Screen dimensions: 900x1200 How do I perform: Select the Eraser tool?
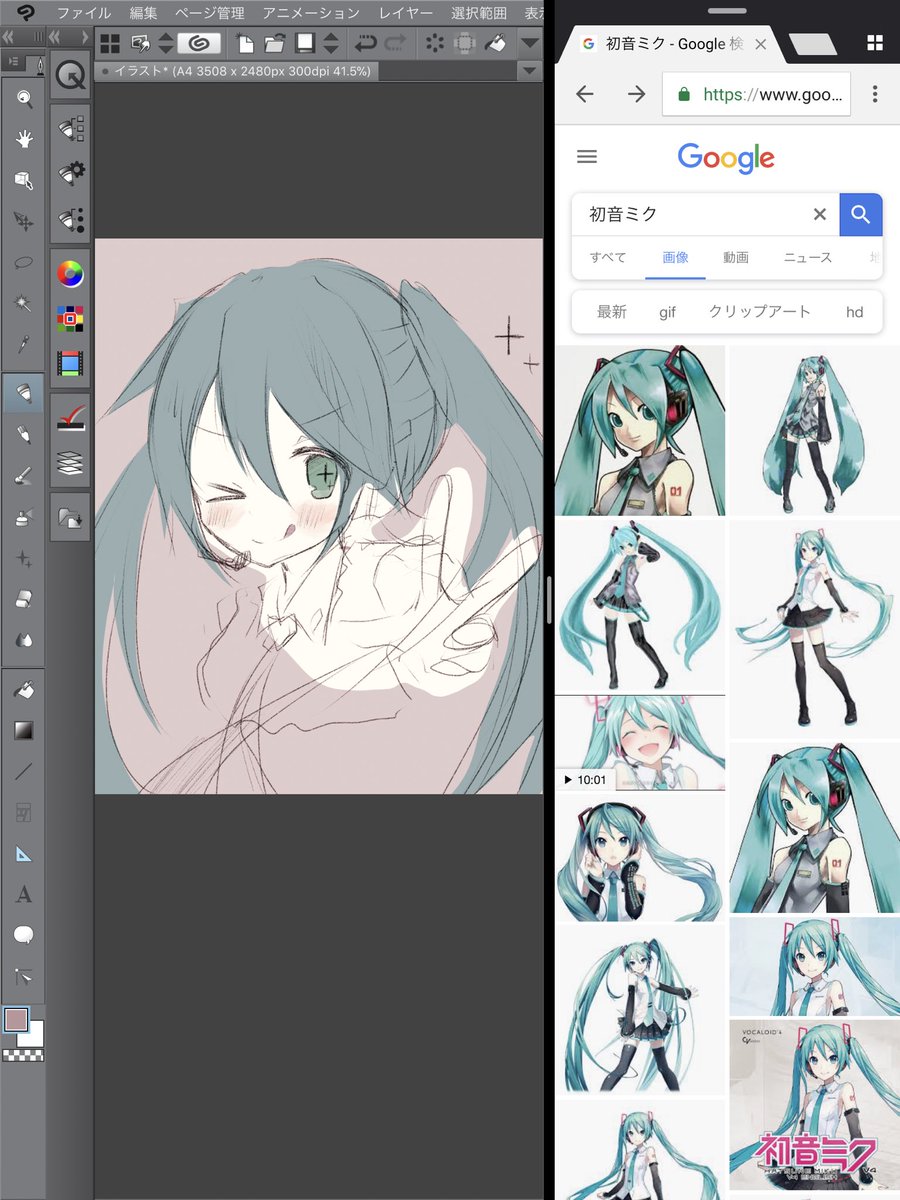23,599
